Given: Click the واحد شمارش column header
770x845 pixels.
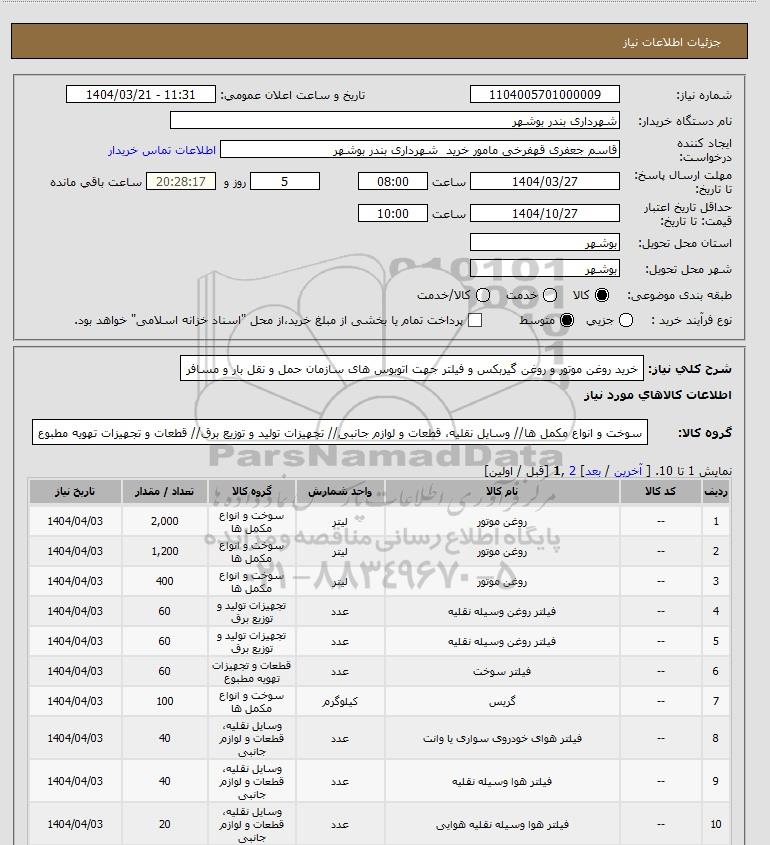Looking at the screenshot, I should [340, 491].
